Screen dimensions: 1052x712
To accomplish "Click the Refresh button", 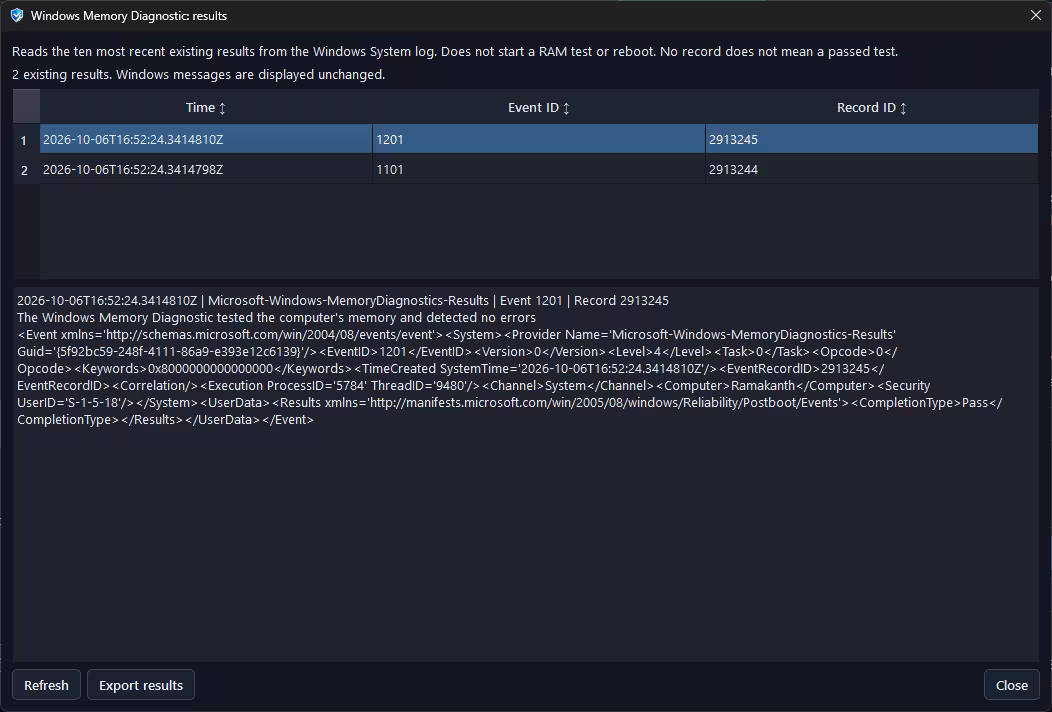I will coord(46,684).
